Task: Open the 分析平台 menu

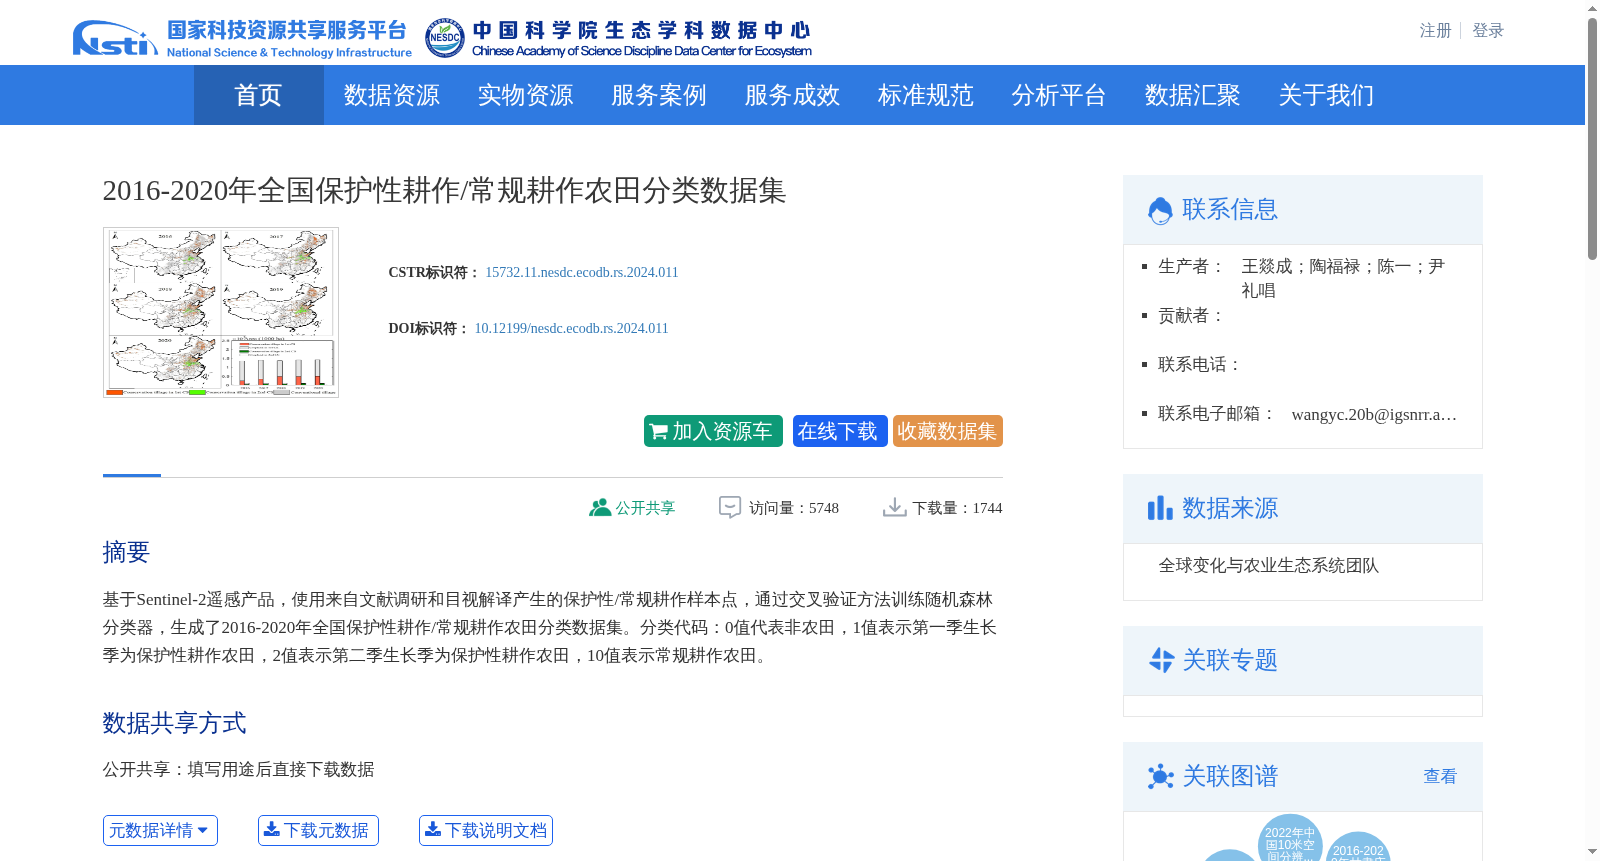Action: click(1059, 95)
